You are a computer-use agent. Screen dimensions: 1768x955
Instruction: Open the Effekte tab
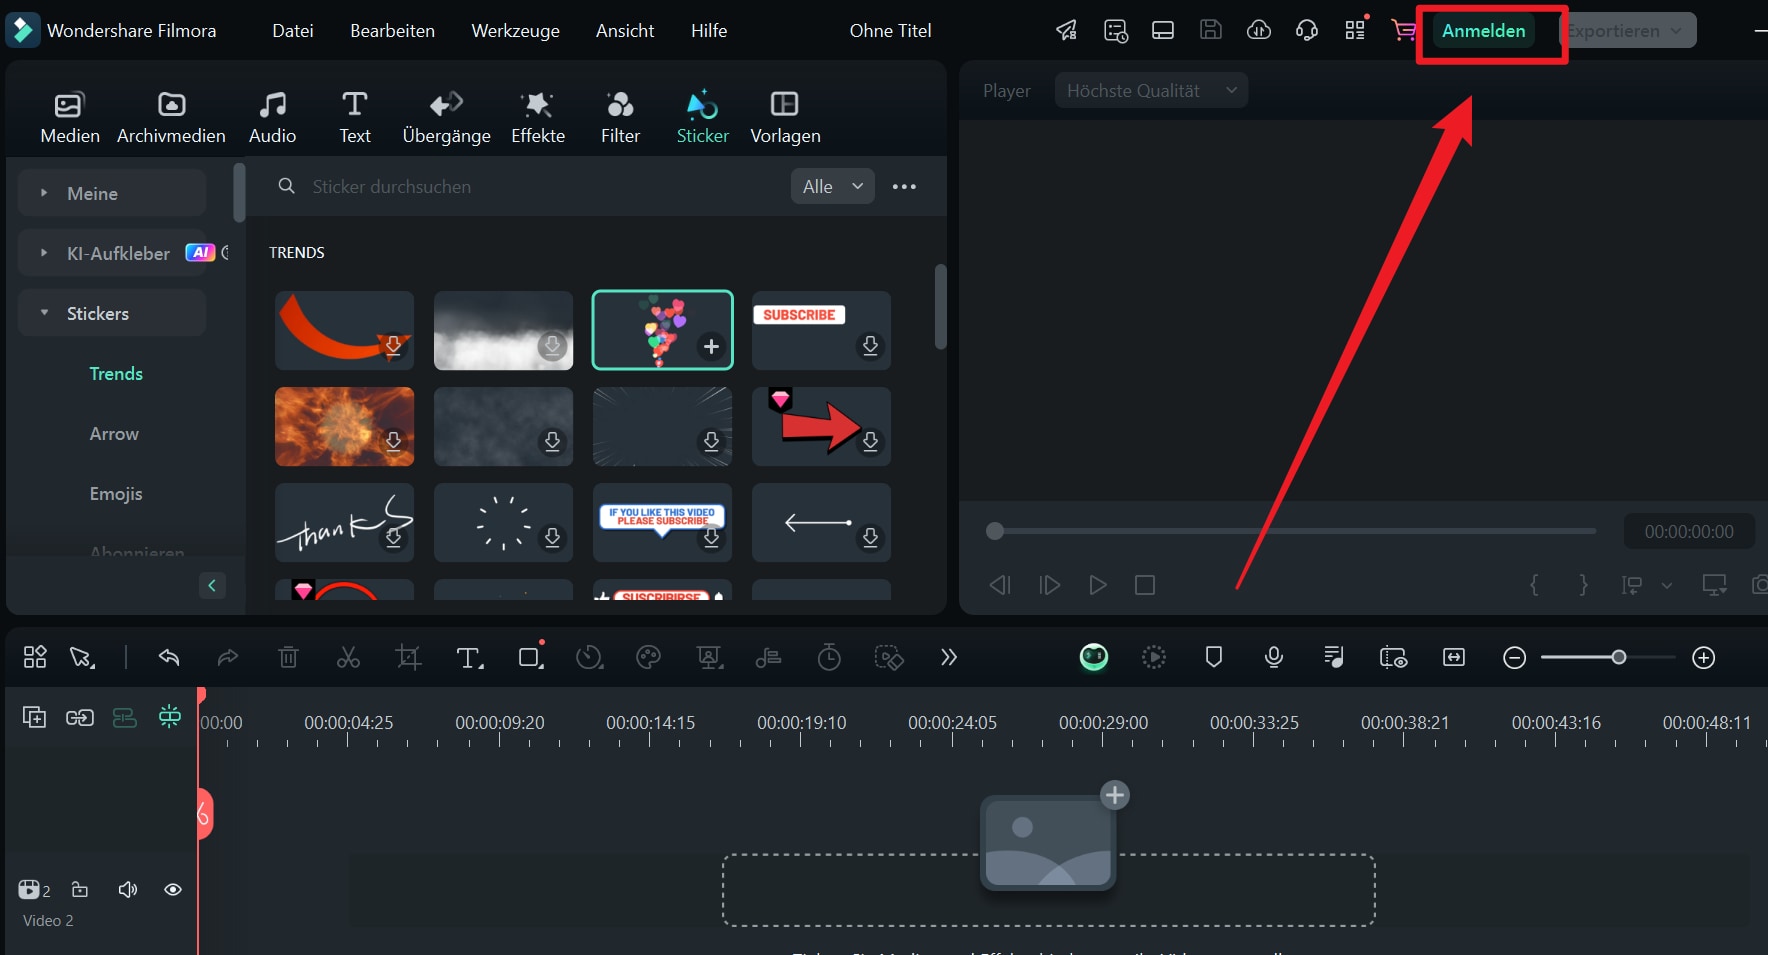coord(538,117)
